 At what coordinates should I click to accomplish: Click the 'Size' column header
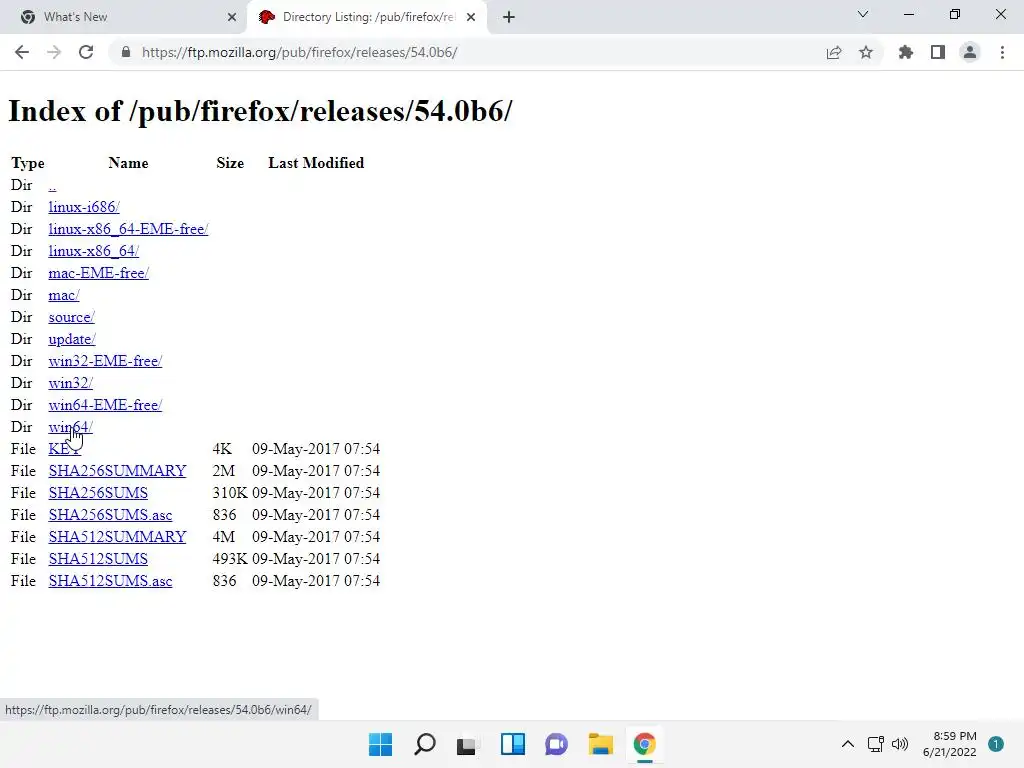point(230,163)
